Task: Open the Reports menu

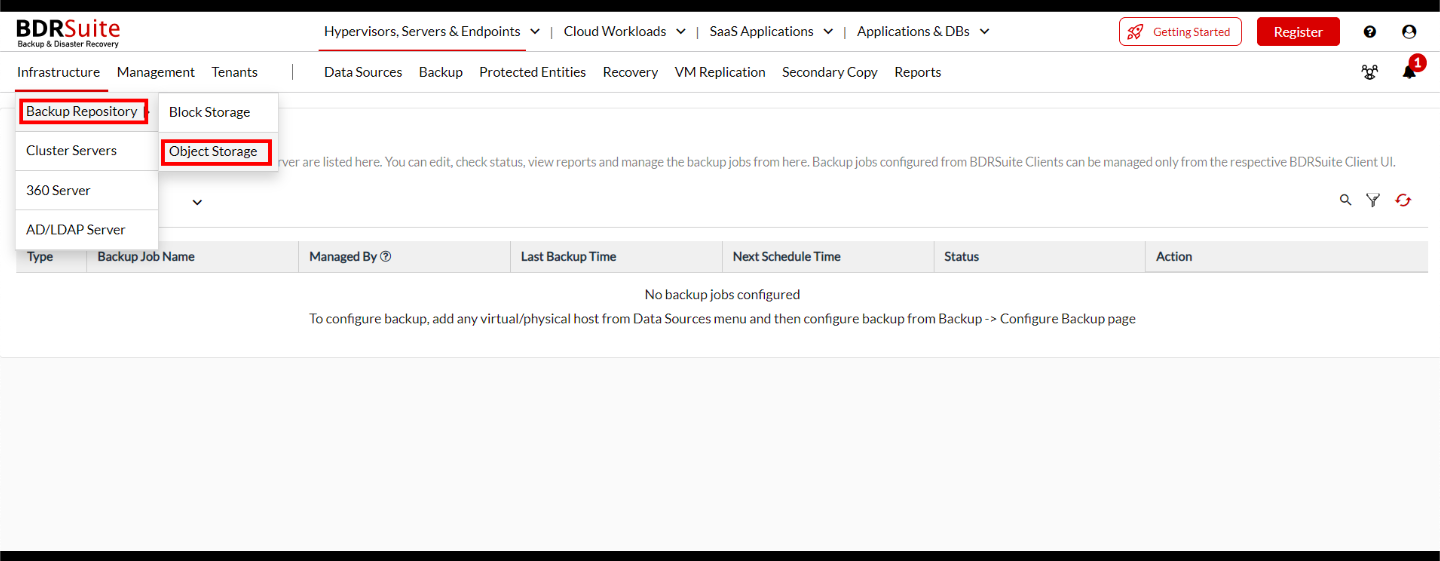Action: click(918, 72)
